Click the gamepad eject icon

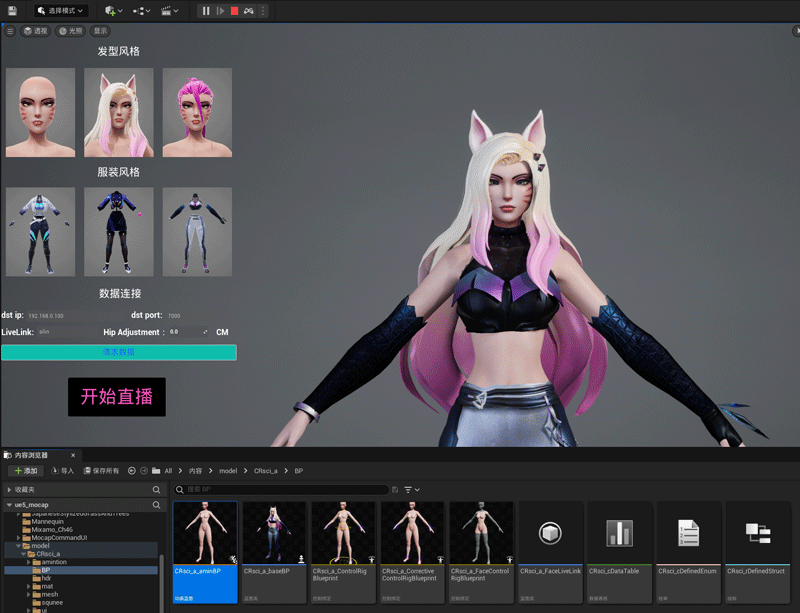click(x=248, y=10)
